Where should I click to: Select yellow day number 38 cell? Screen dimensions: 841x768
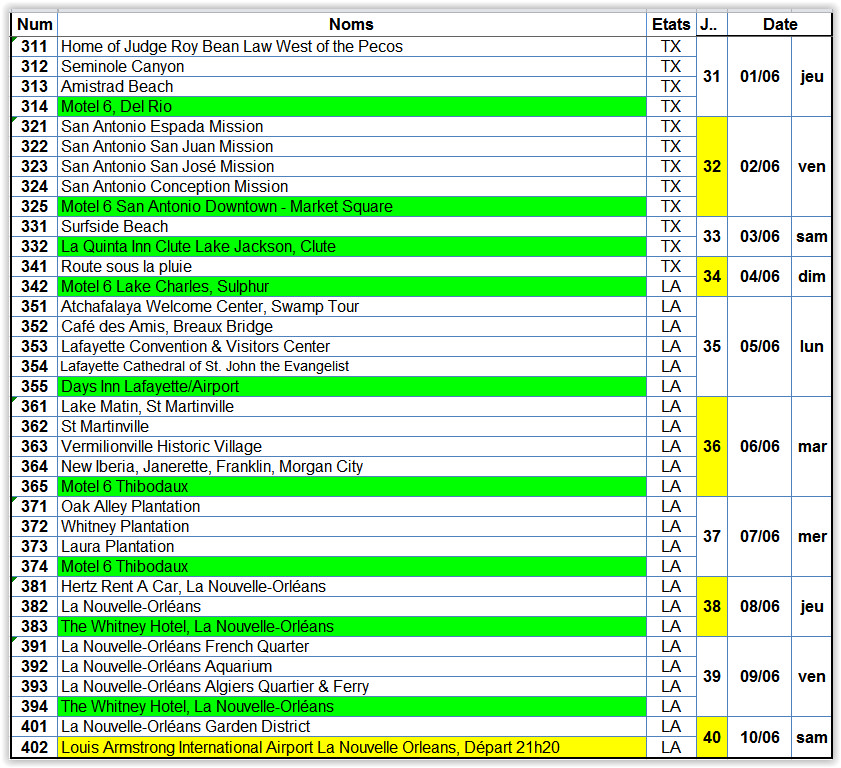[712, 607]
